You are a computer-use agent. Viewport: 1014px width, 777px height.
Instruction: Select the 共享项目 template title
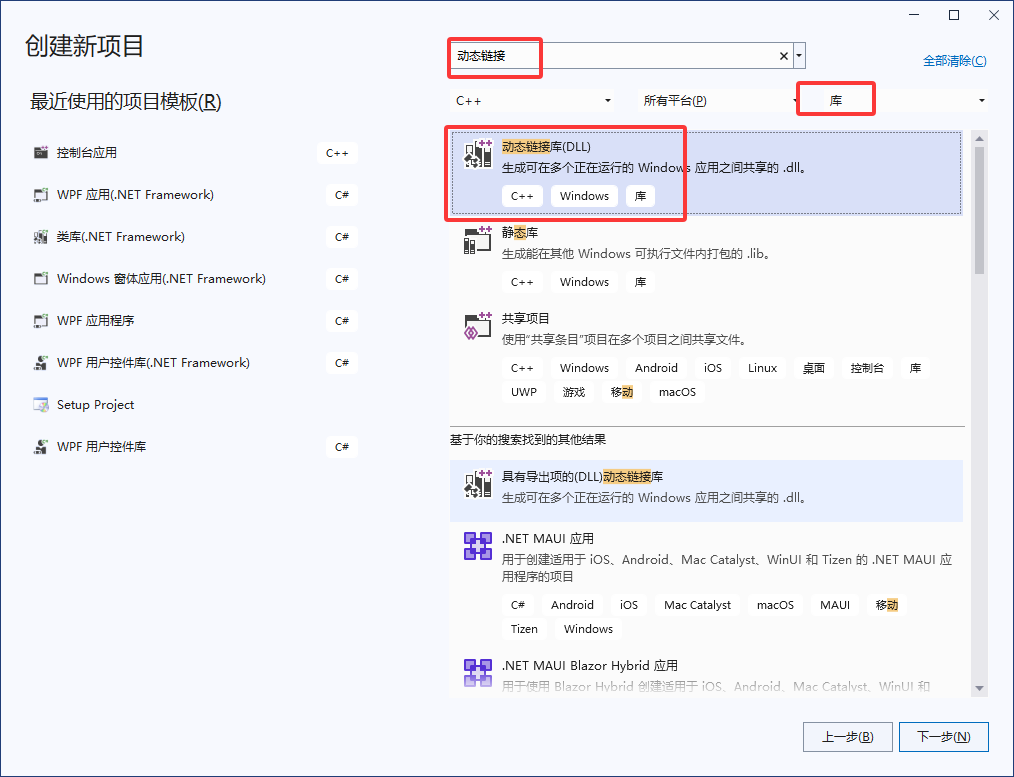[x=526, y=319]
